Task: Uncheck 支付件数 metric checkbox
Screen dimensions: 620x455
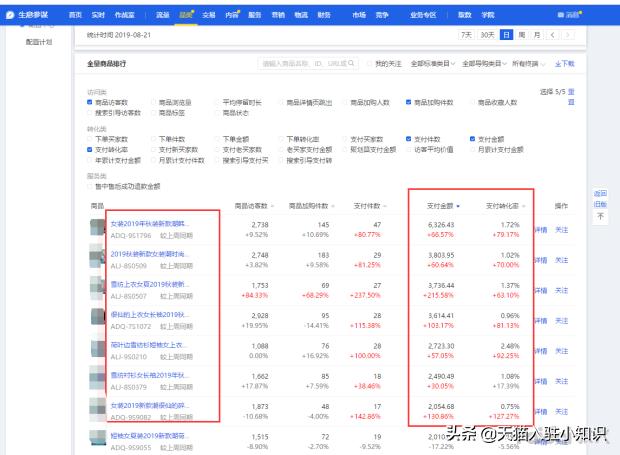Action: coord(408,139)
